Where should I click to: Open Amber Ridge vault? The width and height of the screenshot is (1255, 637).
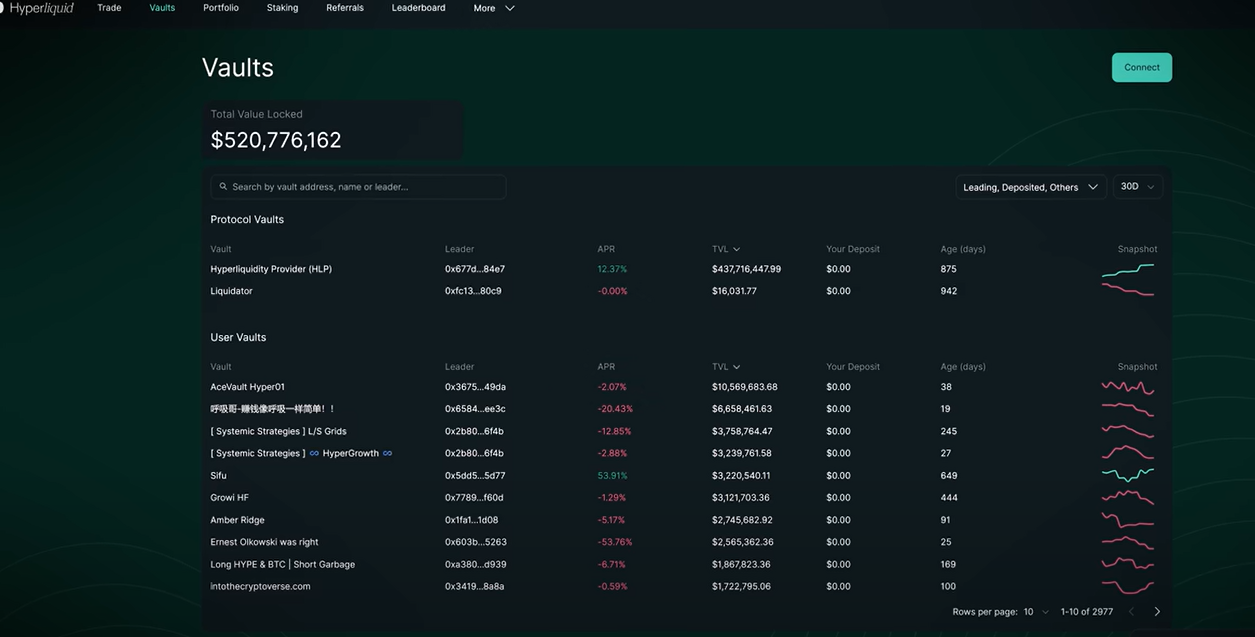[237, 520]
